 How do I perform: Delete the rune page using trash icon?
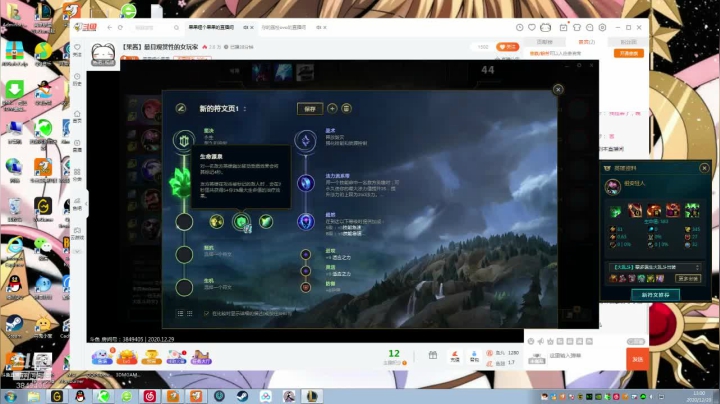(346, 108)
